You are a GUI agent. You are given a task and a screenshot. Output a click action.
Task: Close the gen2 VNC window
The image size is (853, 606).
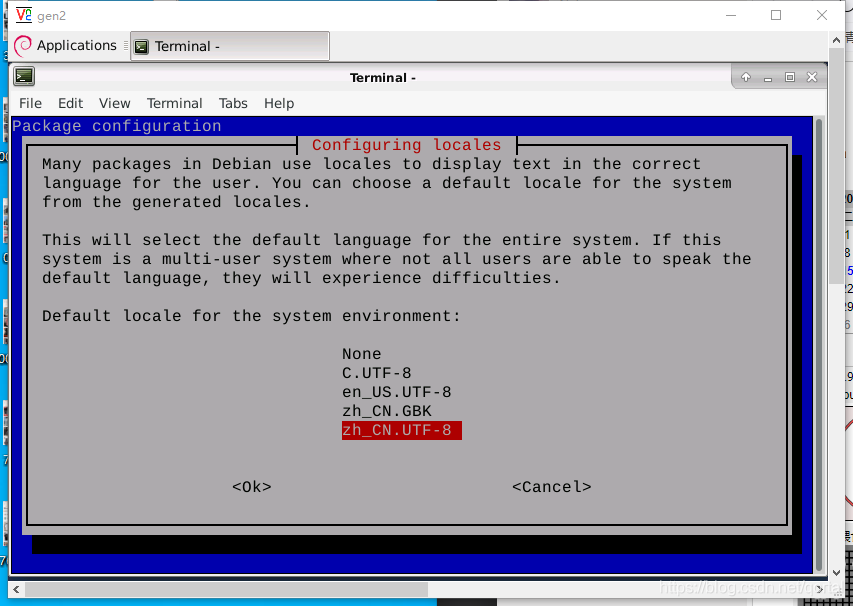tap(822, 15)
